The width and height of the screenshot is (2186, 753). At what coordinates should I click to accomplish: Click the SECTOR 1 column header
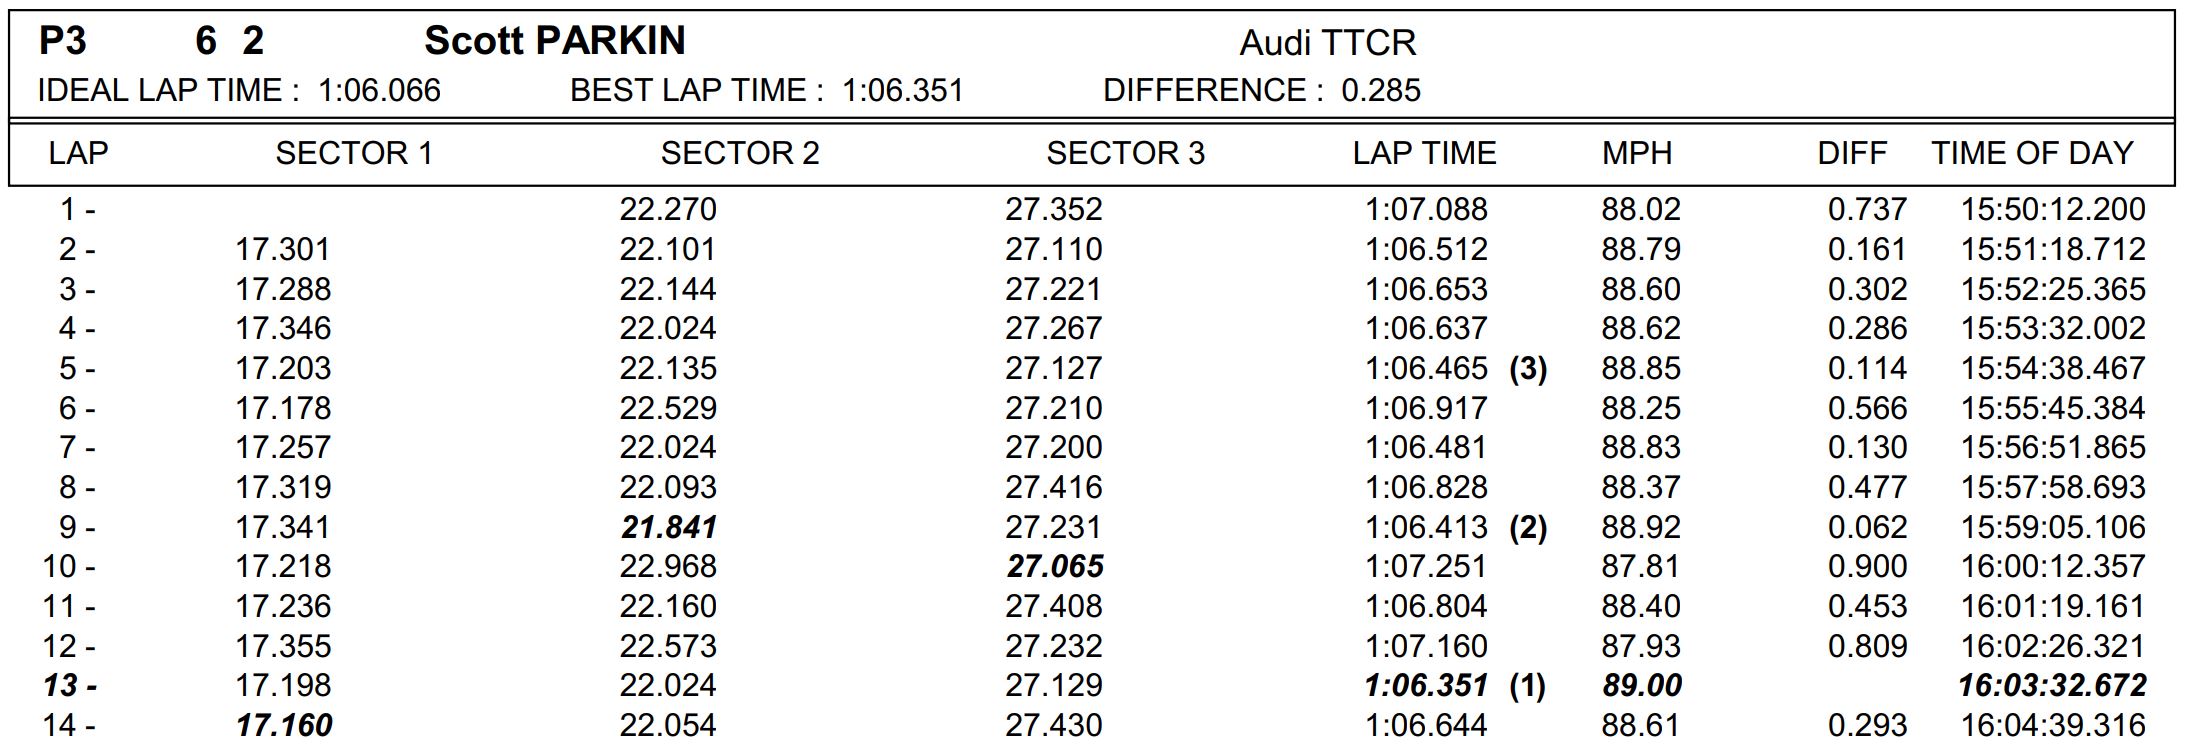pyautogui.click(x=354, y=153)
